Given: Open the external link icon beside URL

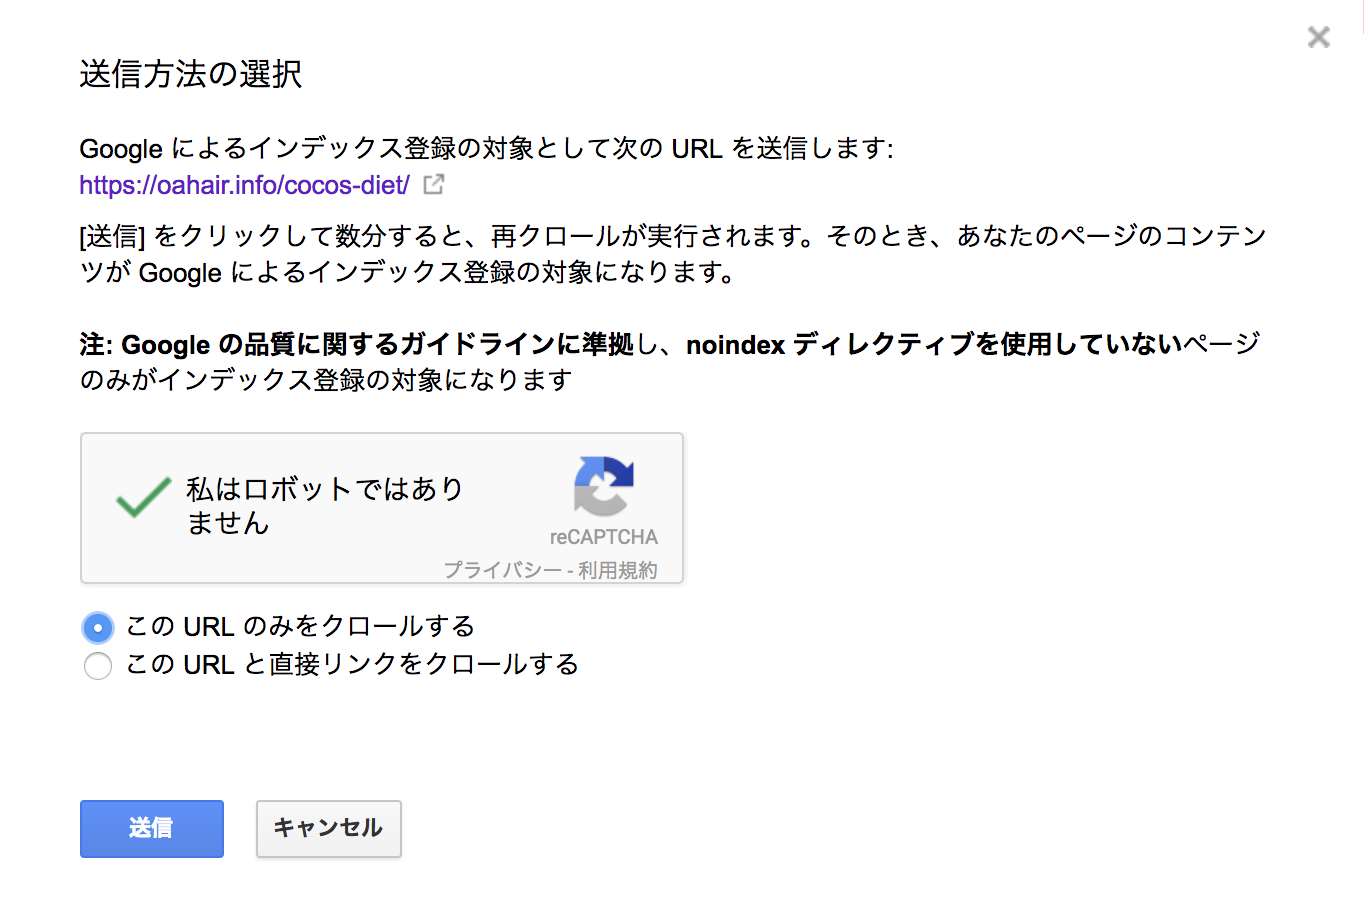Looking at the screenshot, I should pyautogui.click(x=434, y=185).
